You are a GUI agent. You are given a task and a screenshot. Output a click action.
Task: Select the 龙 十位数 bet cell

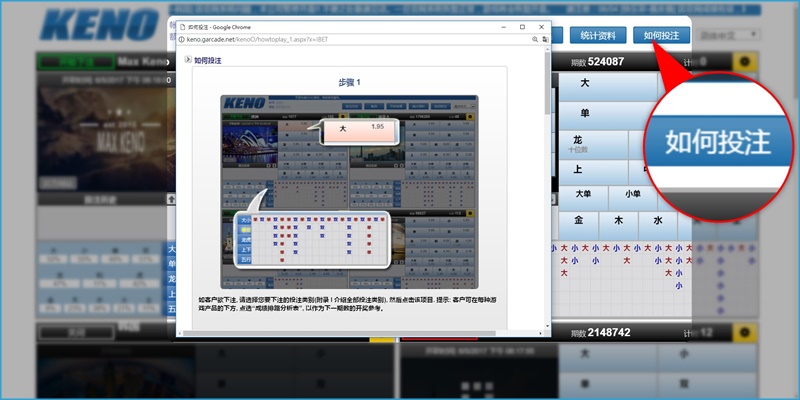(593, 145)
